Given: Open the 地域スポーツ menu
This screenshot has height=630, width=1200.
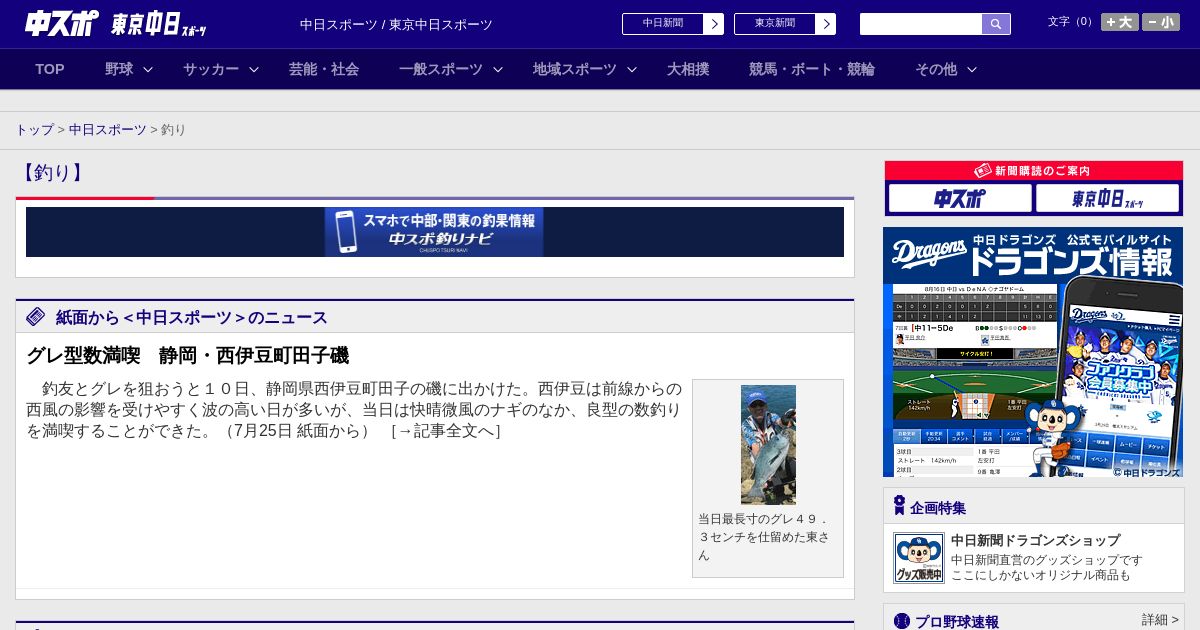Looking at the screenshot, I should pos(575,69).
